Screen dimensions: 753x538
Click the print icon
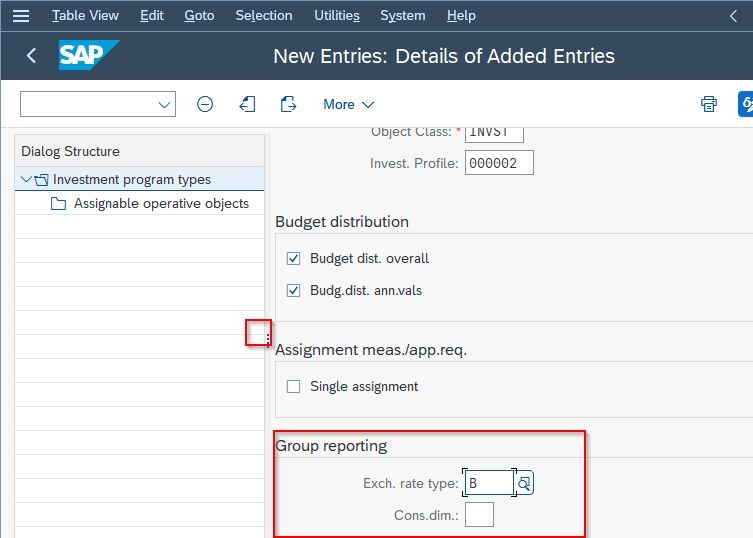point(709,104)
